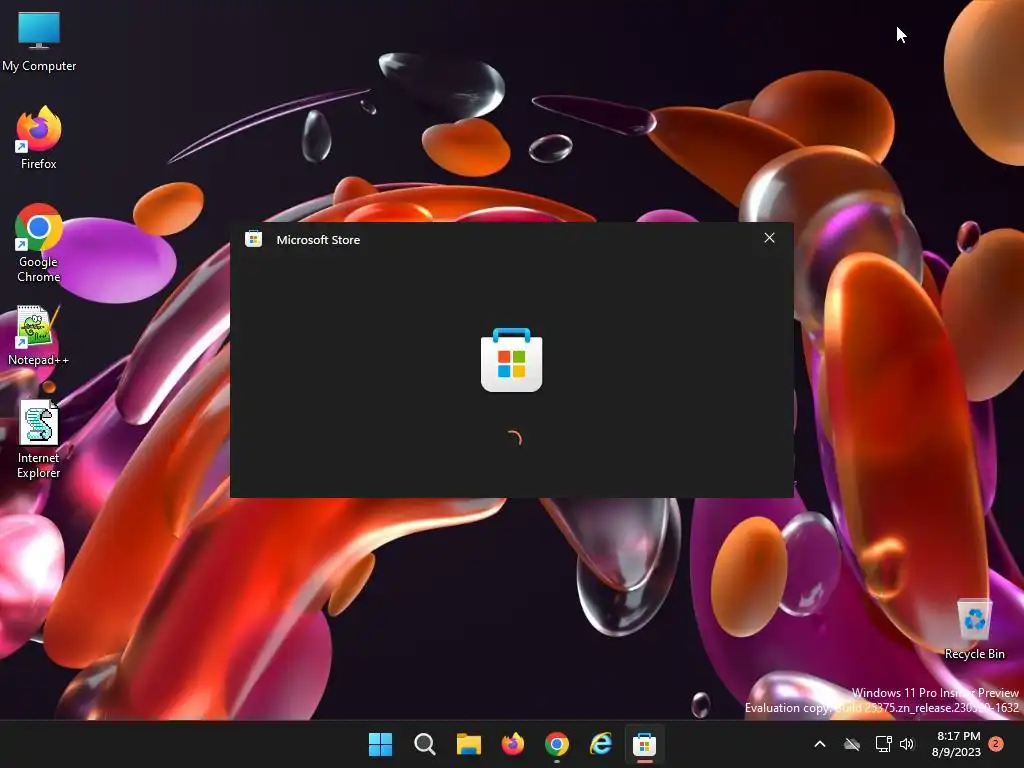Image resolution: width=1024 pixels, height=768 pixels.
Task: Launch Firefox from the taskbar
Action: (x=513, y=744)
